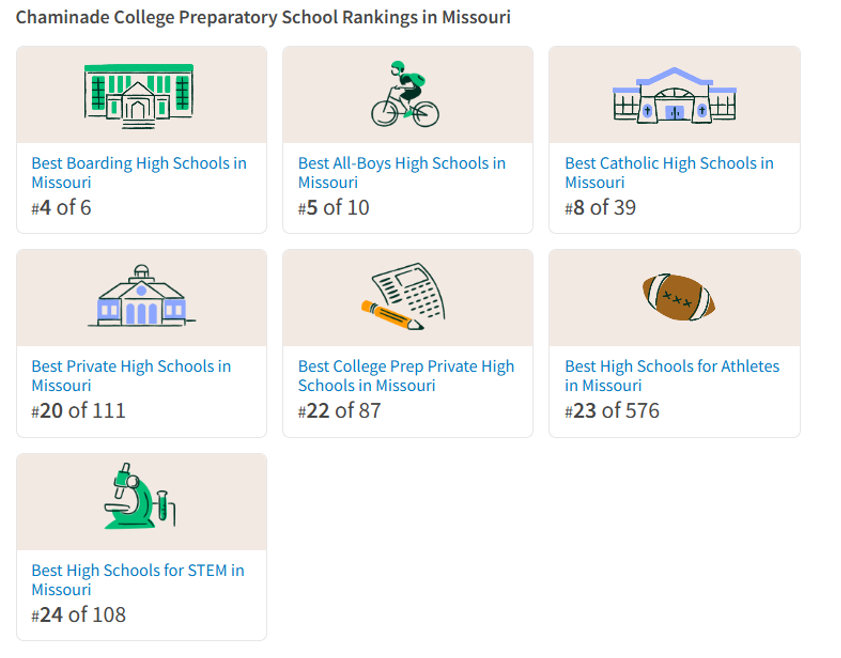841x658 pixels.
Task: Click the #24 of 108 ranking text
Action: 79,614
